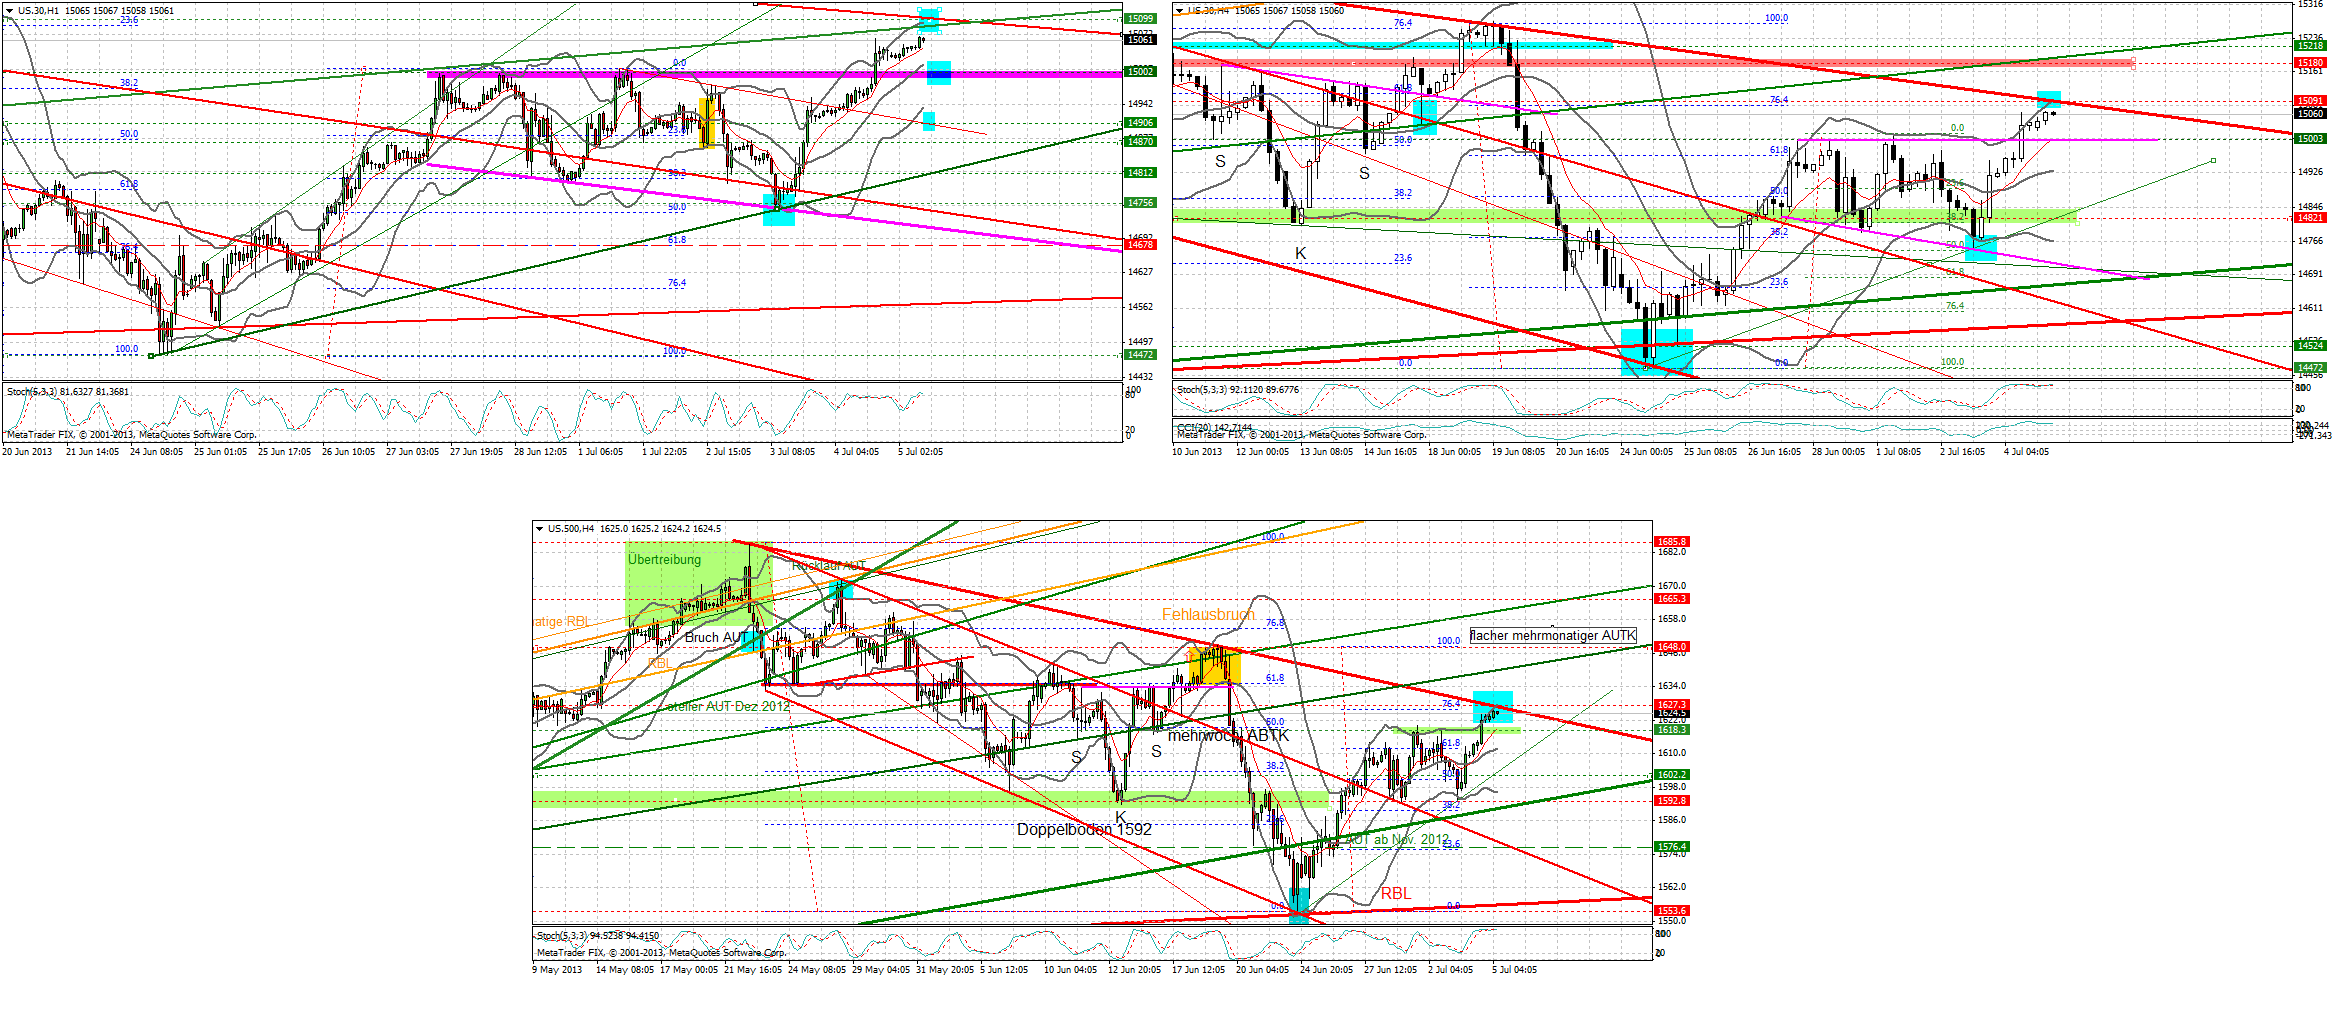This screenshot has width=2344, height=1020.
Task: Click the '9 May 2013' date axis label
Action: tap(557, 970)
